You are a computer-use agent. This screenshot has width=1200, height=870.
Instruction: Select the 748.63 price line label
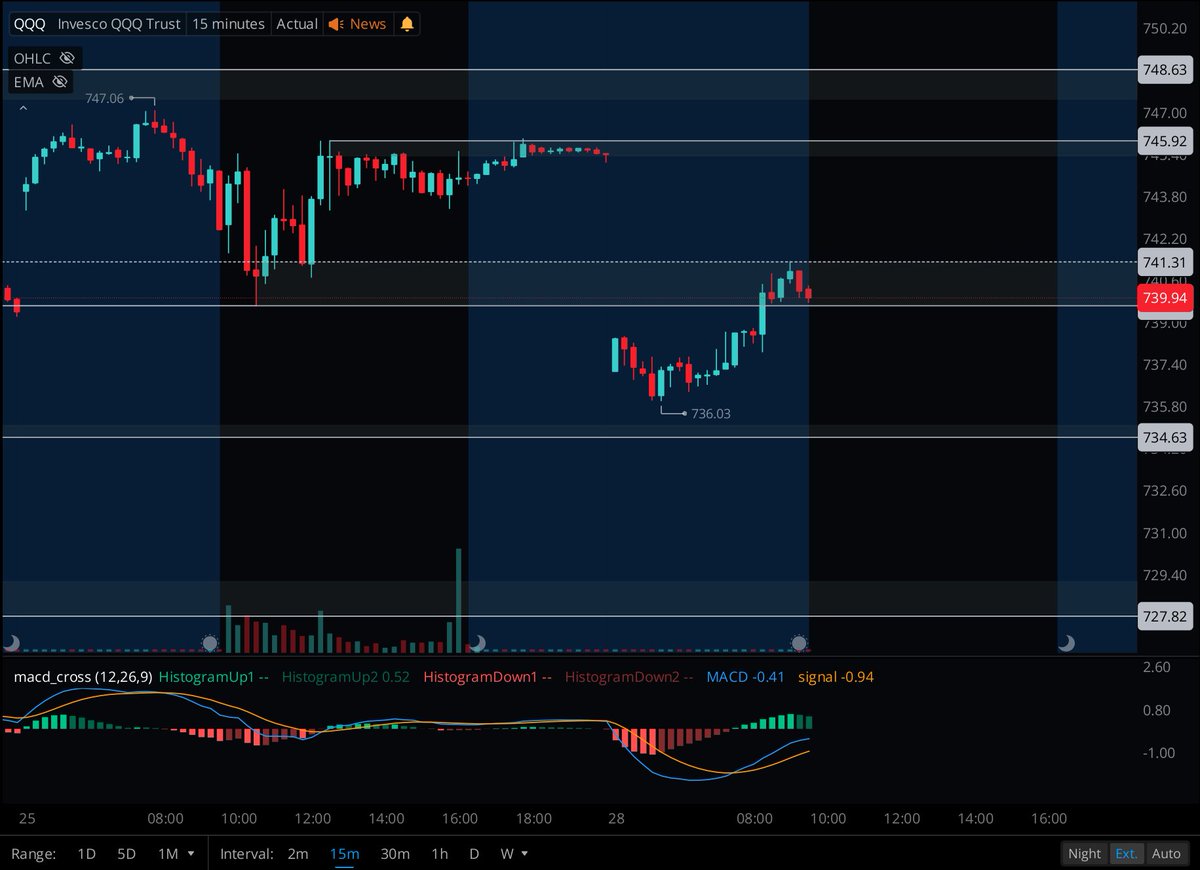click(x=1164, y=69)
